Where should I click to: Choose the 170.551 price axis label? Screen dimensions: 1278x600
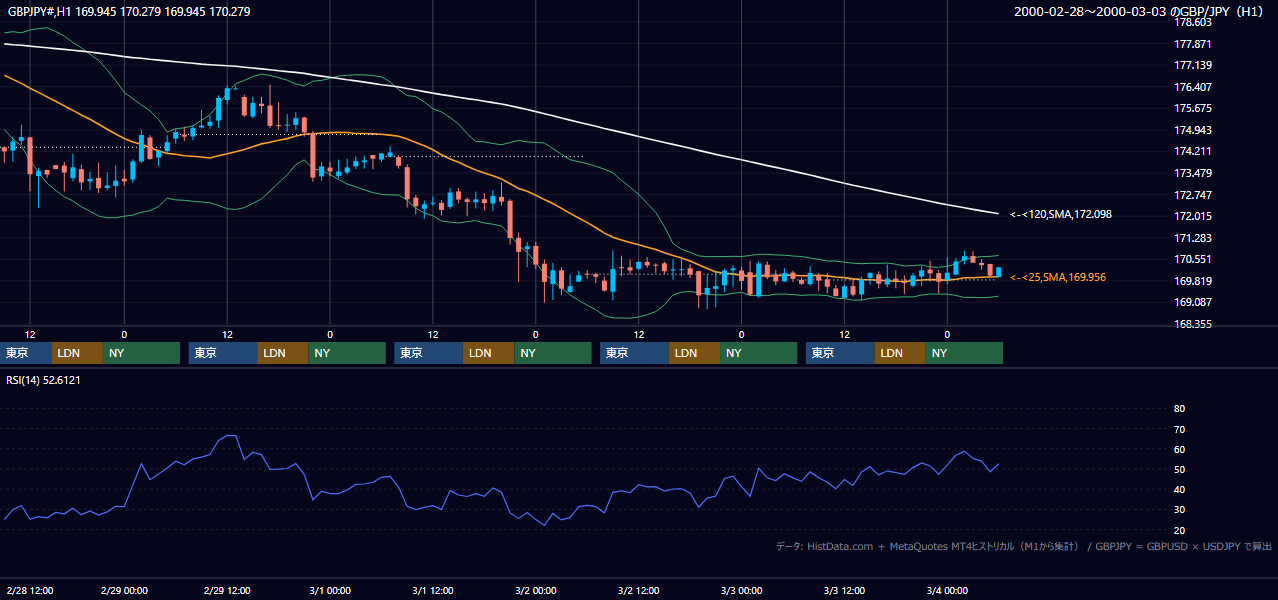[x=1192, y=260]
